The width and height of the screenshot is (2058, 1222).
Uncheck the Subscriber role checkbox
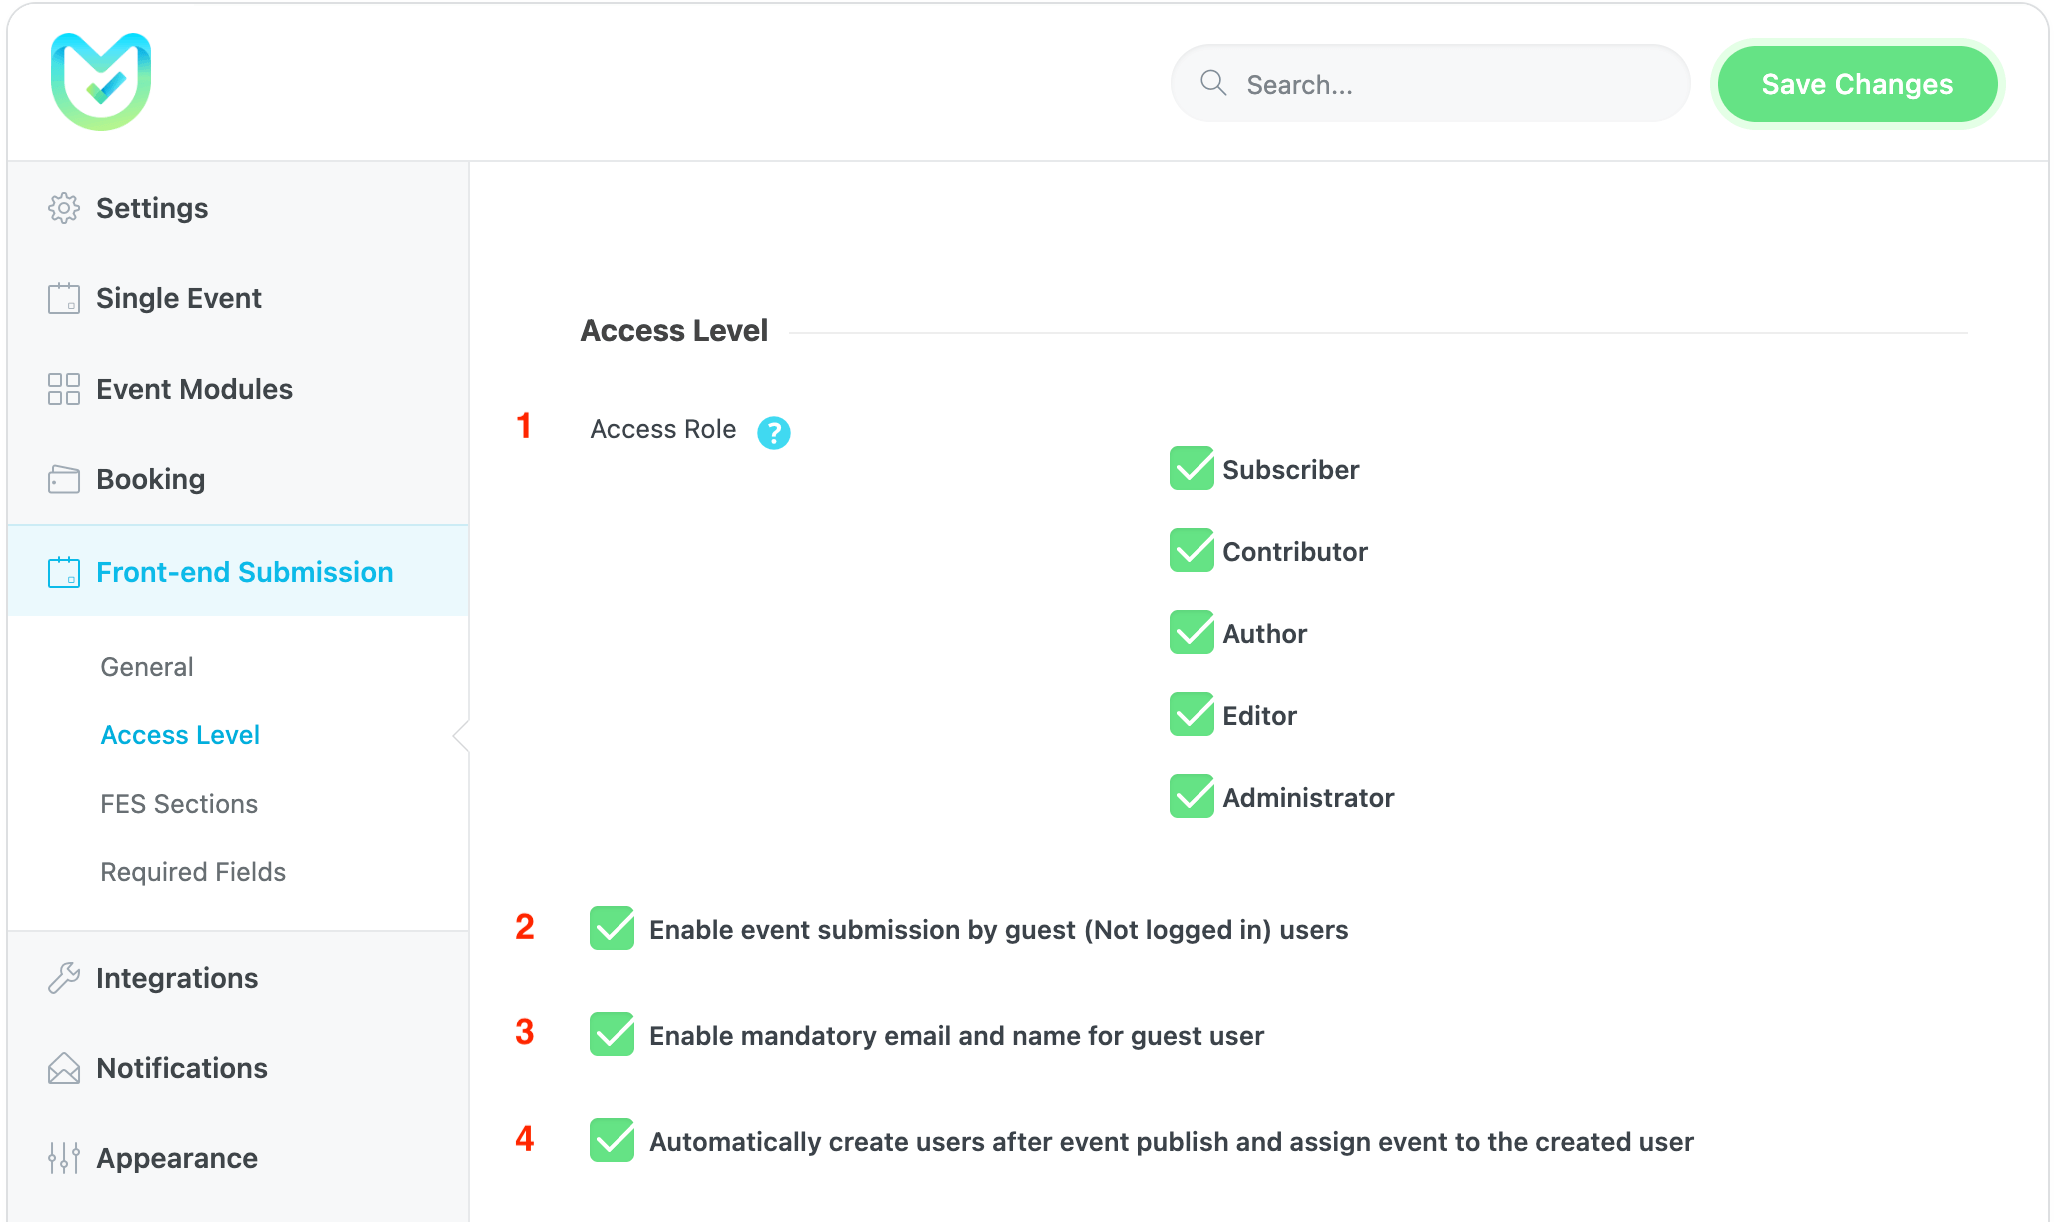coord(1191,469)
